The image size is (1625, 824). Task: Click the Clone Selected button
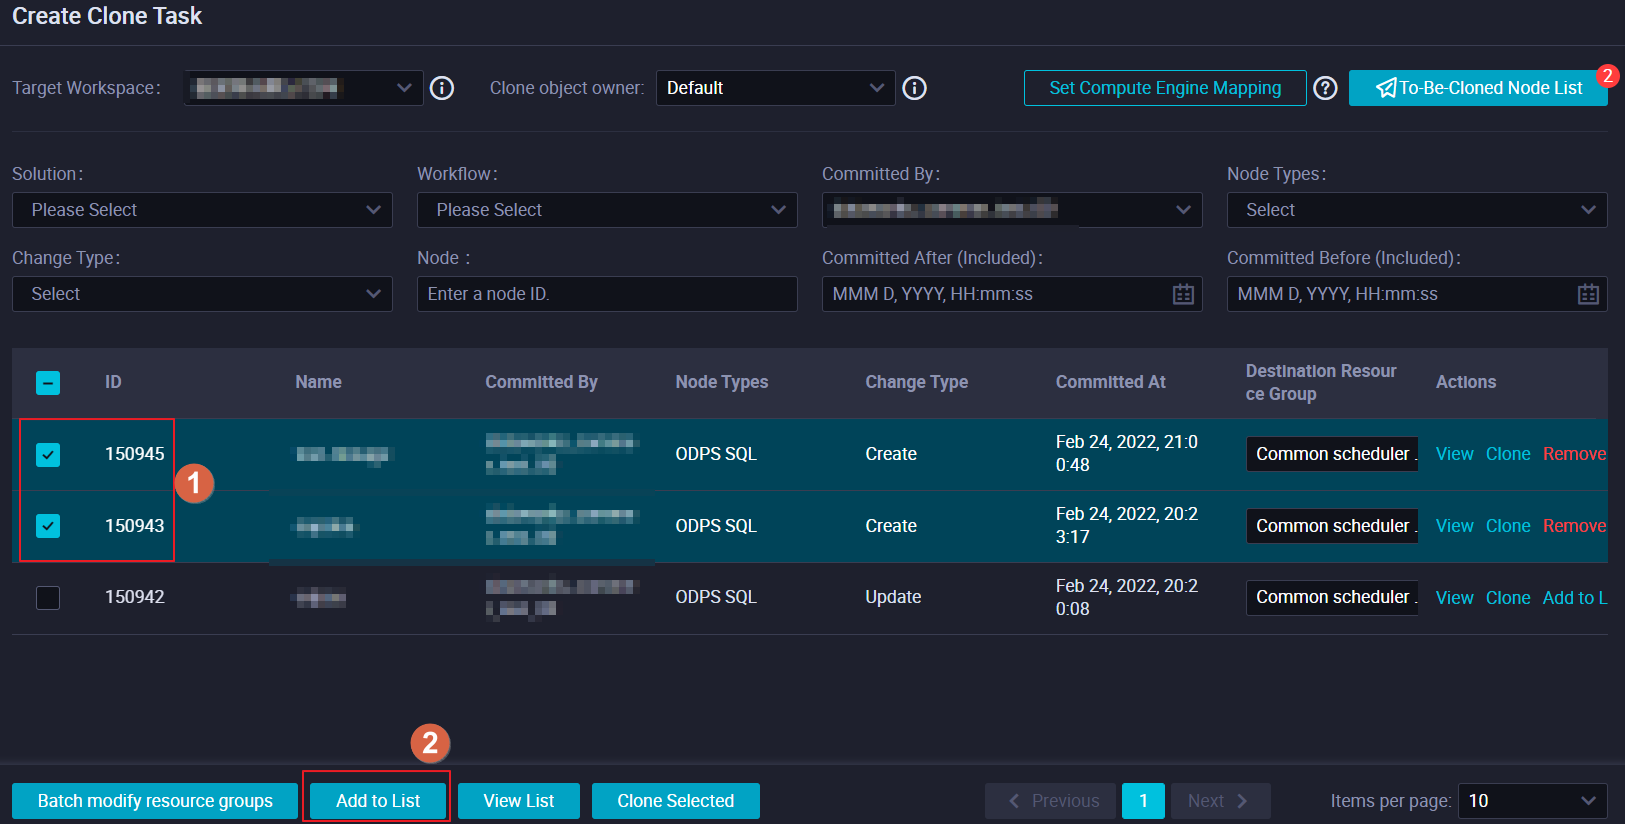point(676,801)
